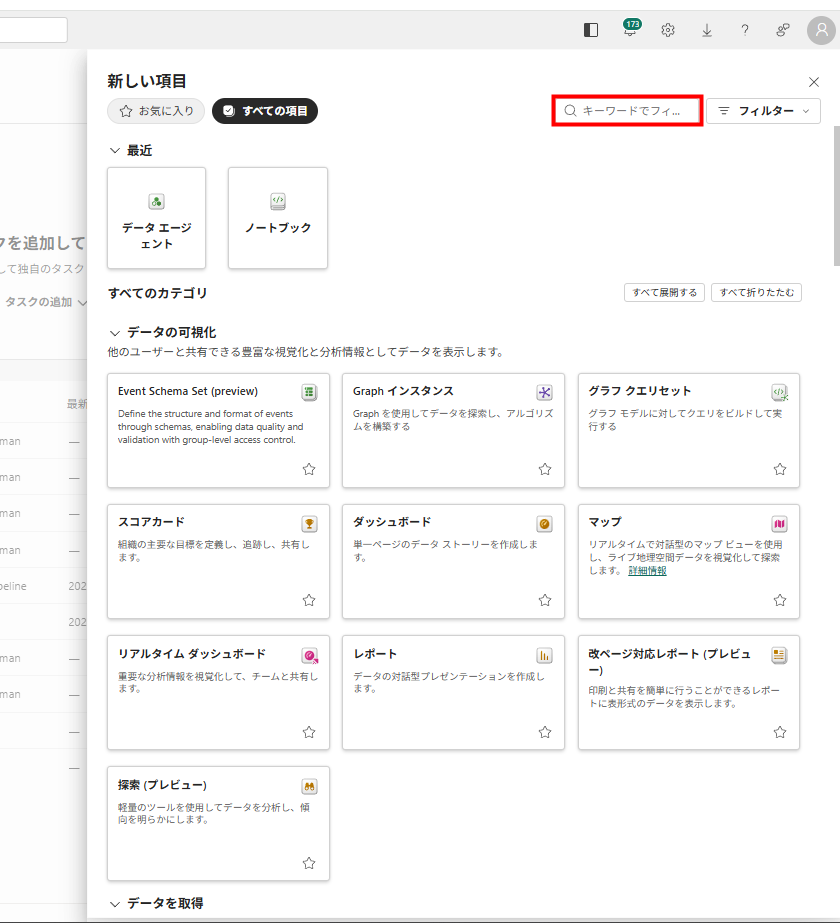The image size is (840, 923).
Task: Open the フィルター dropdown
Action: coord(763,111)
